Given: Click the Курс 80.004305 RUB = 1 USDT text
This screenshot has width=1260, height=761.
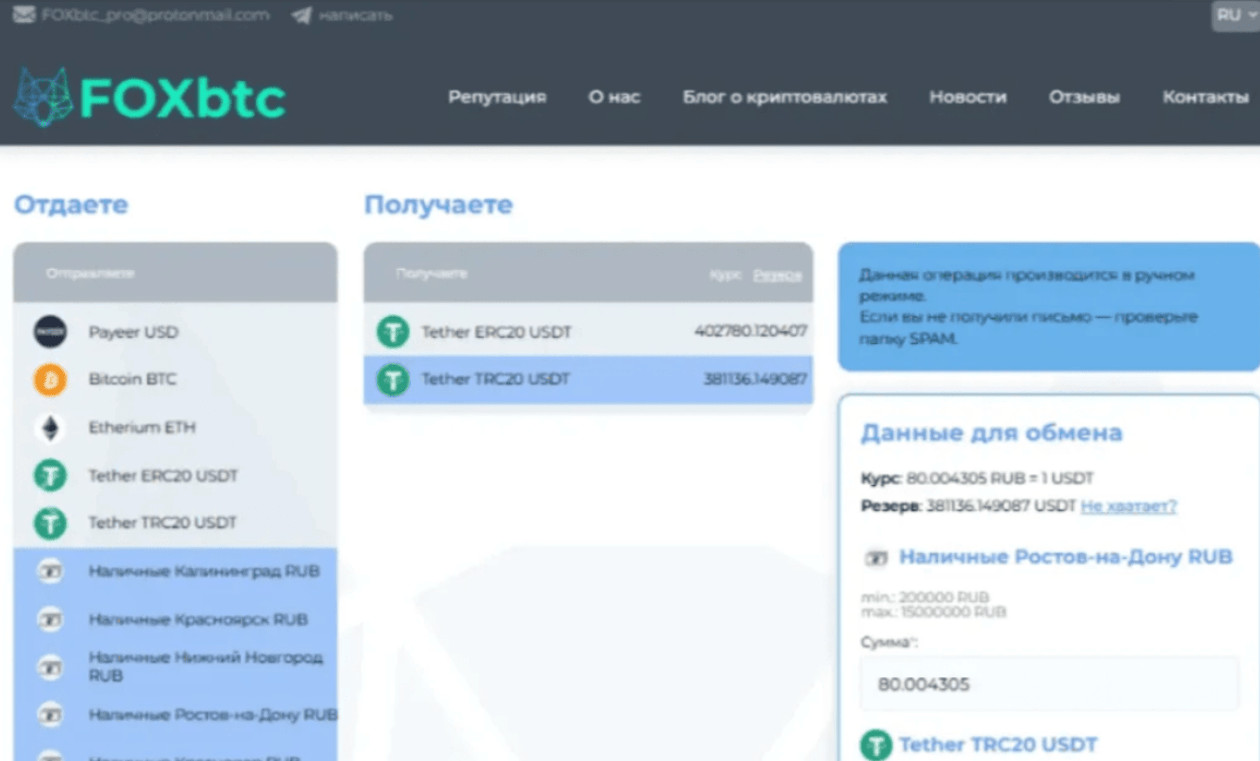Looking at the screenshot, I should pyautogui.click(x=977, y=478).
